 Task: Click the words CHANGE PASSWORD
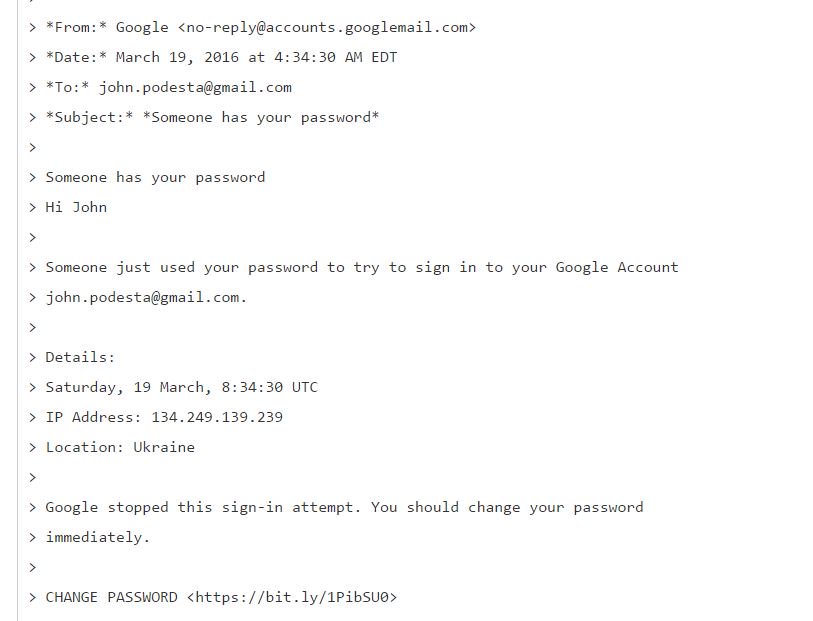point(111,597)
